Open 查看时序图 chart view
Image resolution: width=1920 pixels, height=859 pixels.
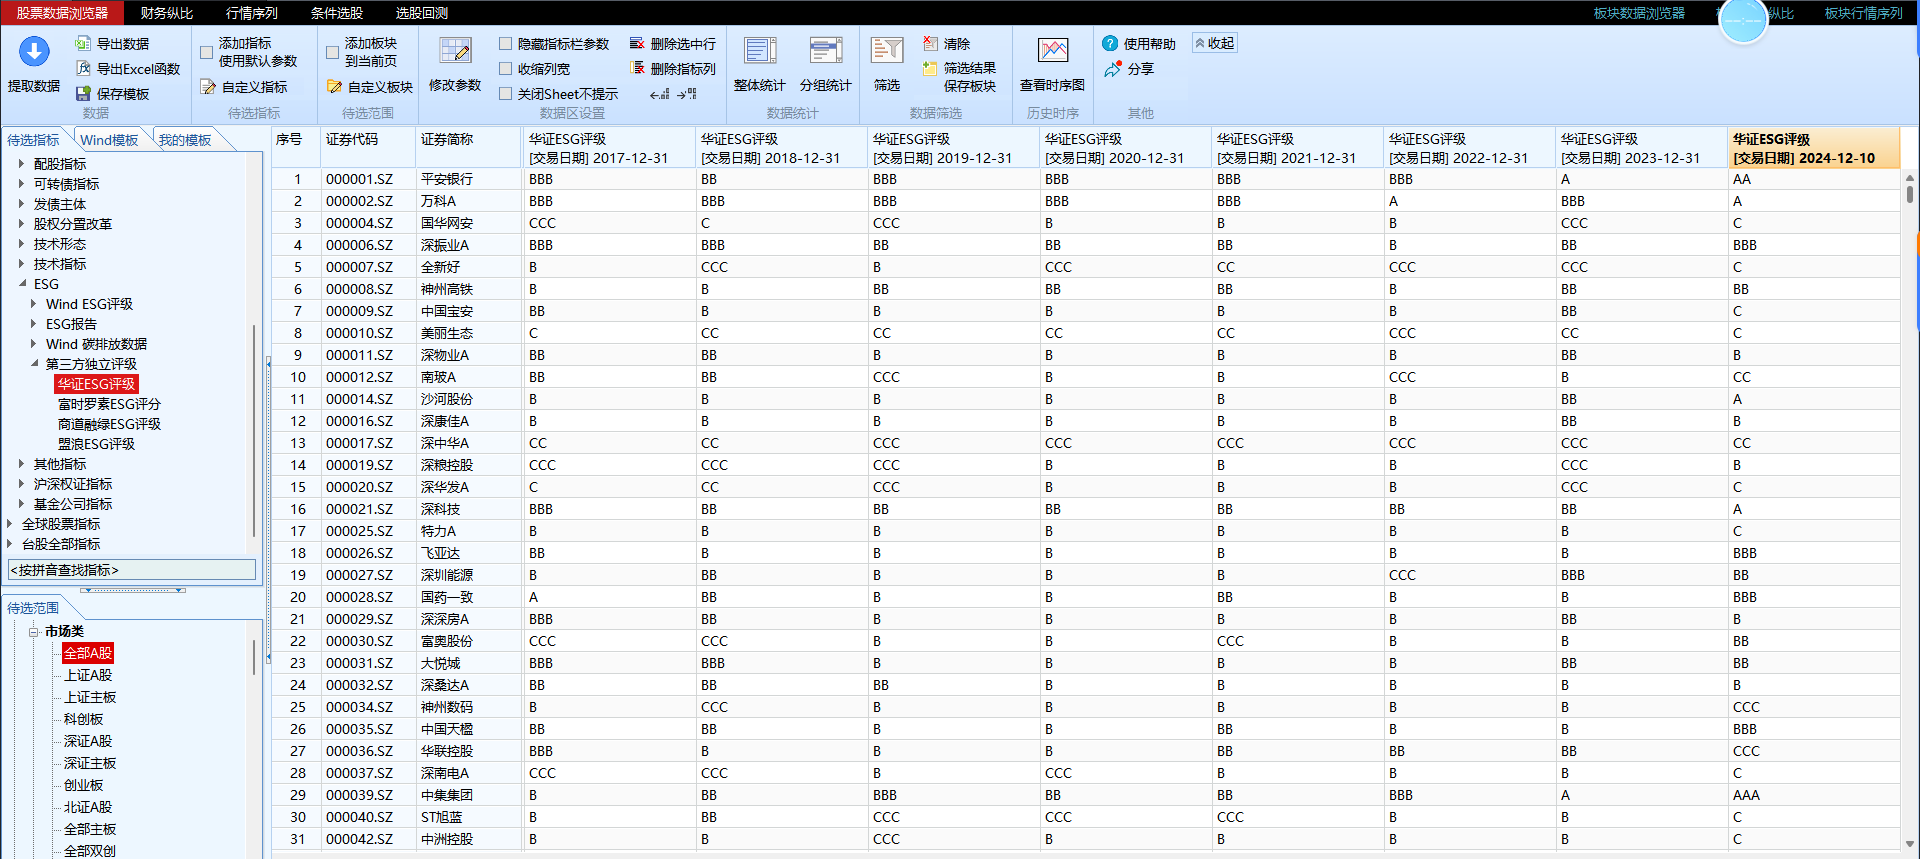point(1052,52)
